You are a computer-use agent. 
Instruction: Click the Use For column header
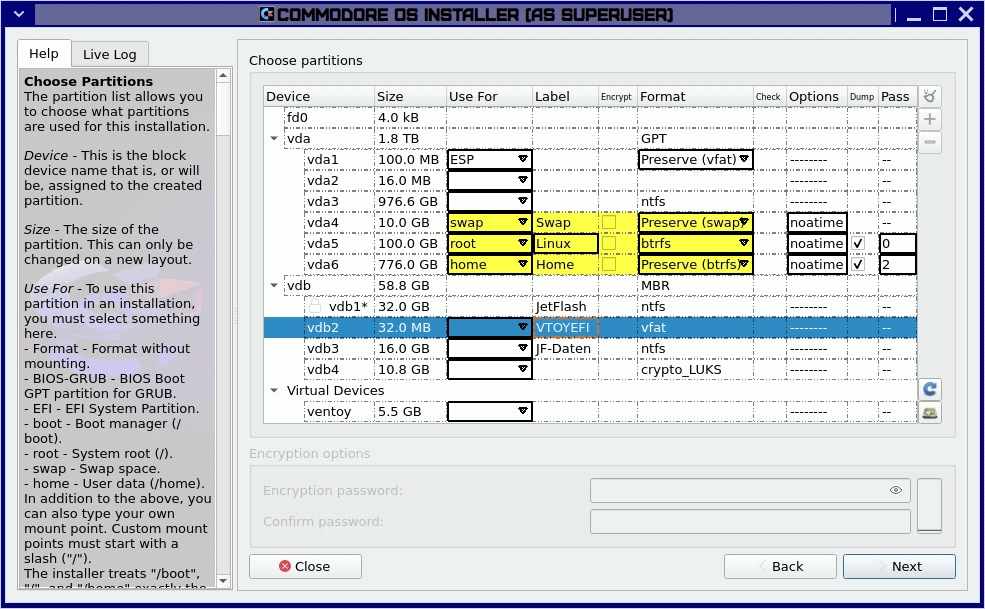coord(489,96)
